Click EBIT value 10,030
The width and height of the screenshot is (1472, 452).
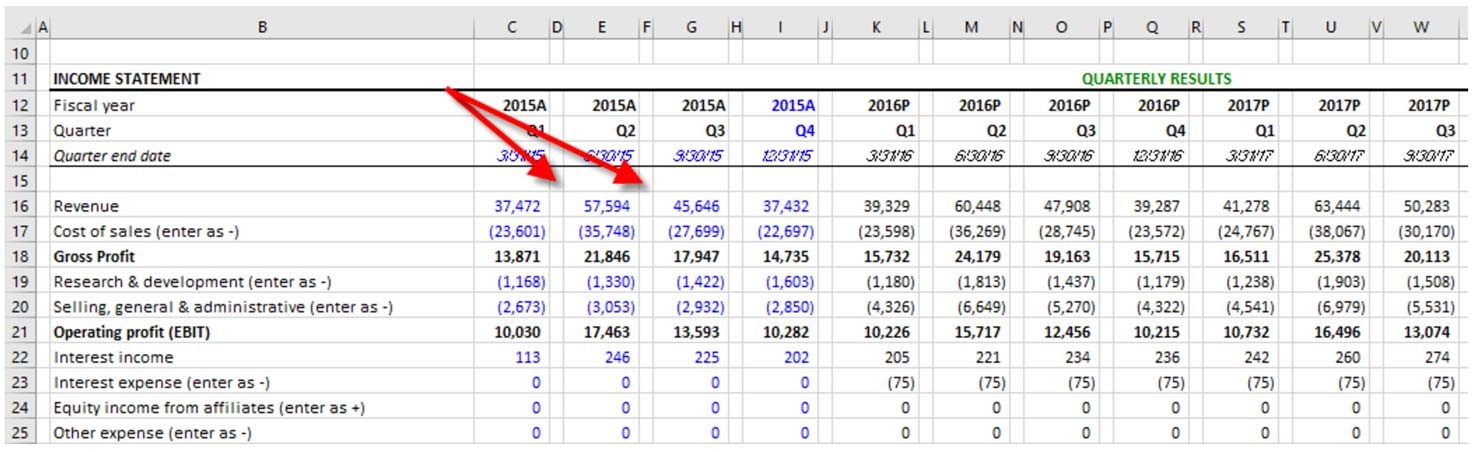518,332
